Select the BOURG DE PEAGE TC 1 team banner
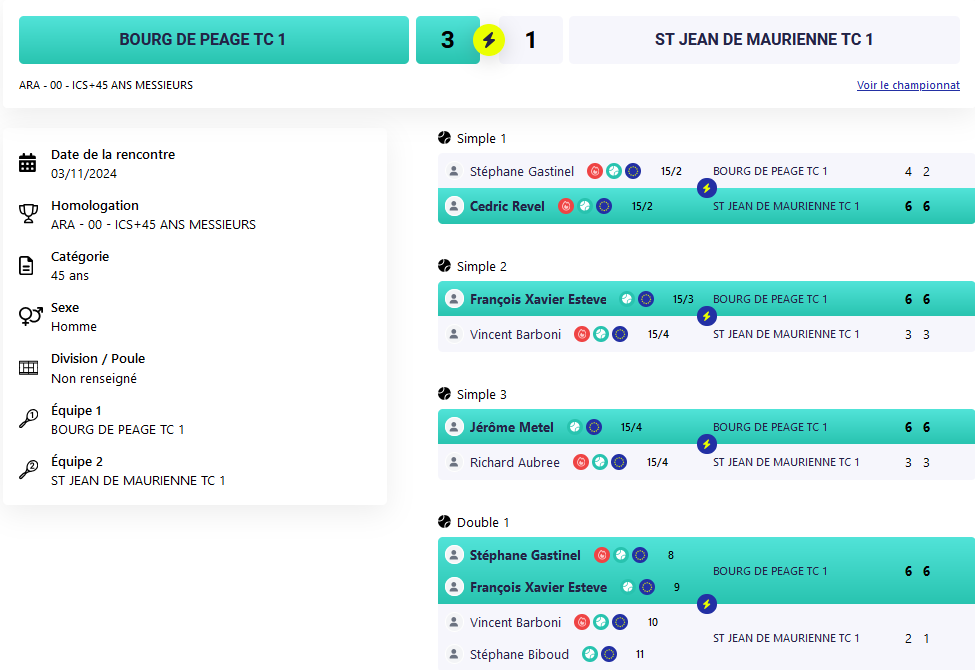The height and width of the screenshot is (670, 975). point(214,40)
